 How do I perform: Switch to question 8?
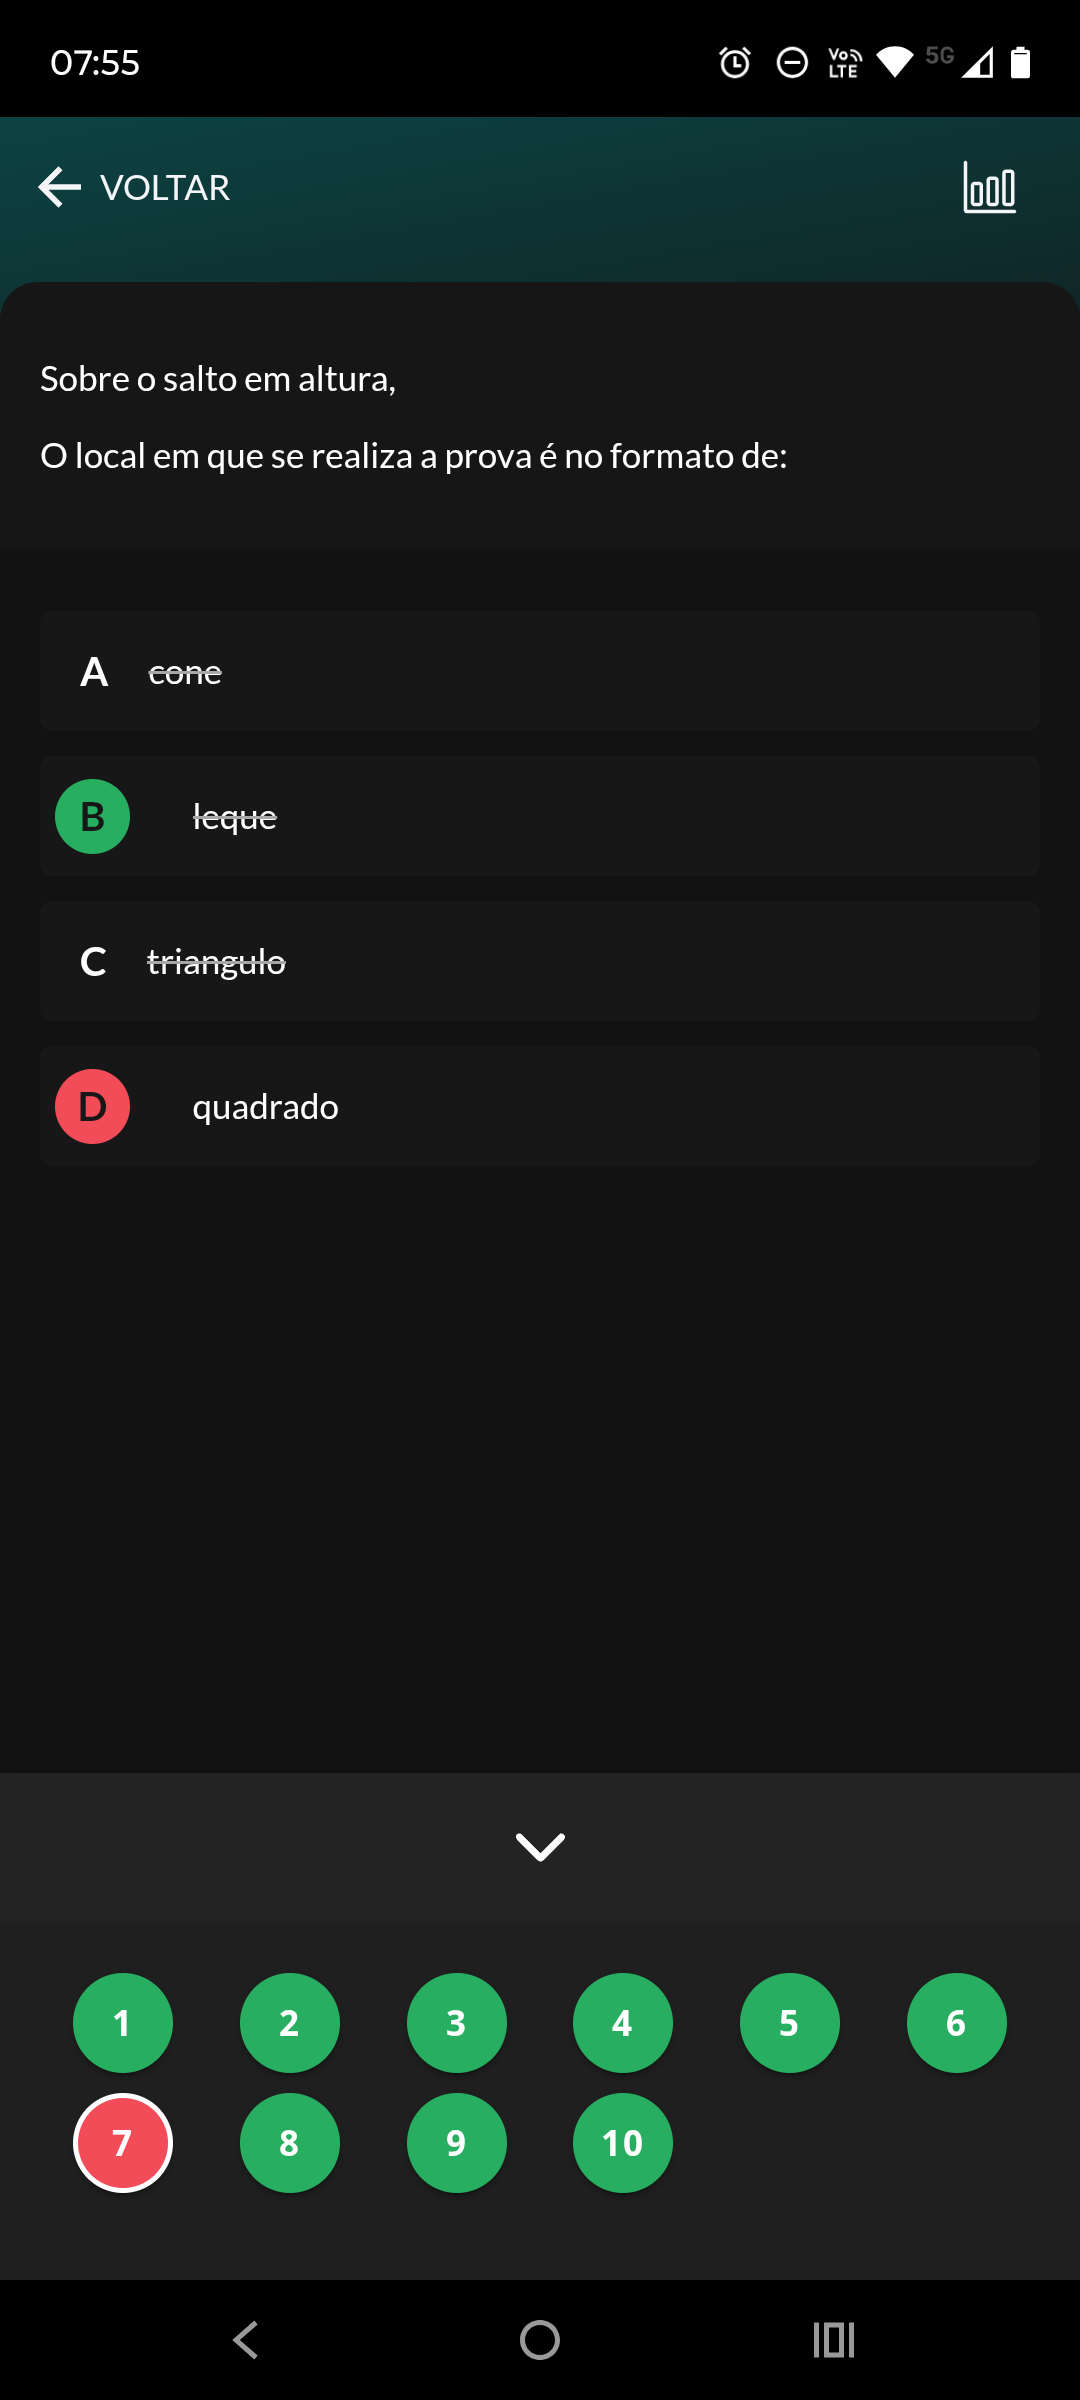[289, 2143]
